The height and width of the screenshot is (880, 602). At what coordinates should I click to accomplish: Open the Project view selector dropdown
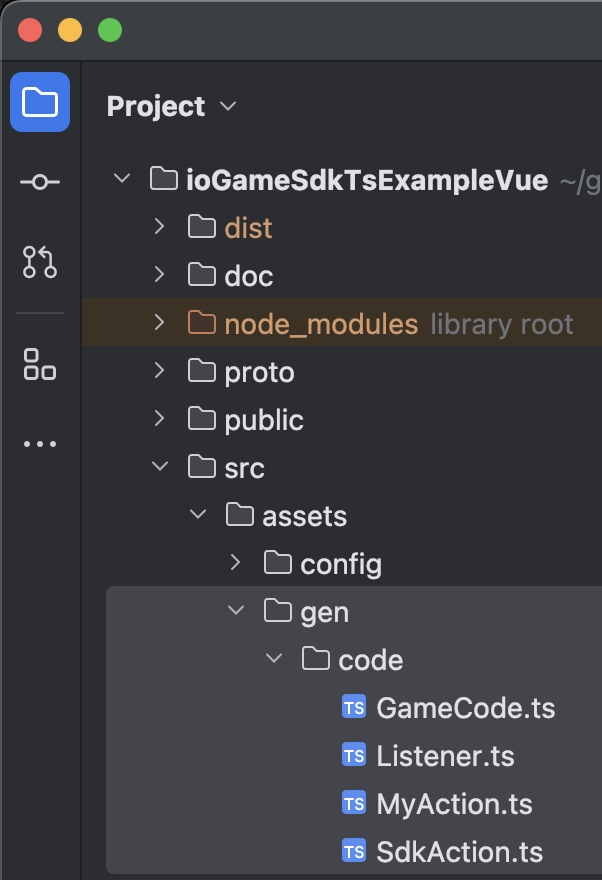[228, 106]
